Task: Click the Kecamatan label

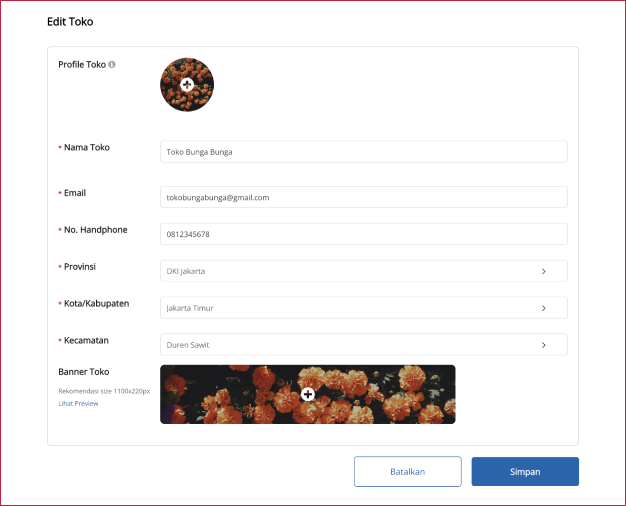Action: [86, 340]
